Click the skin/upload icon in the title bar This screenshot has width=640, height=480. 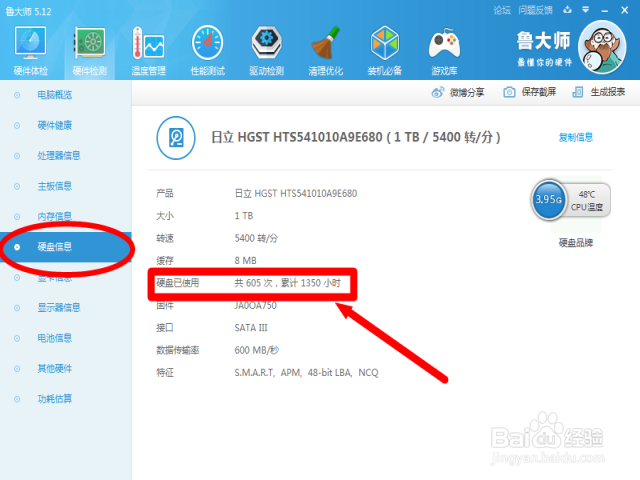[567, 10]
